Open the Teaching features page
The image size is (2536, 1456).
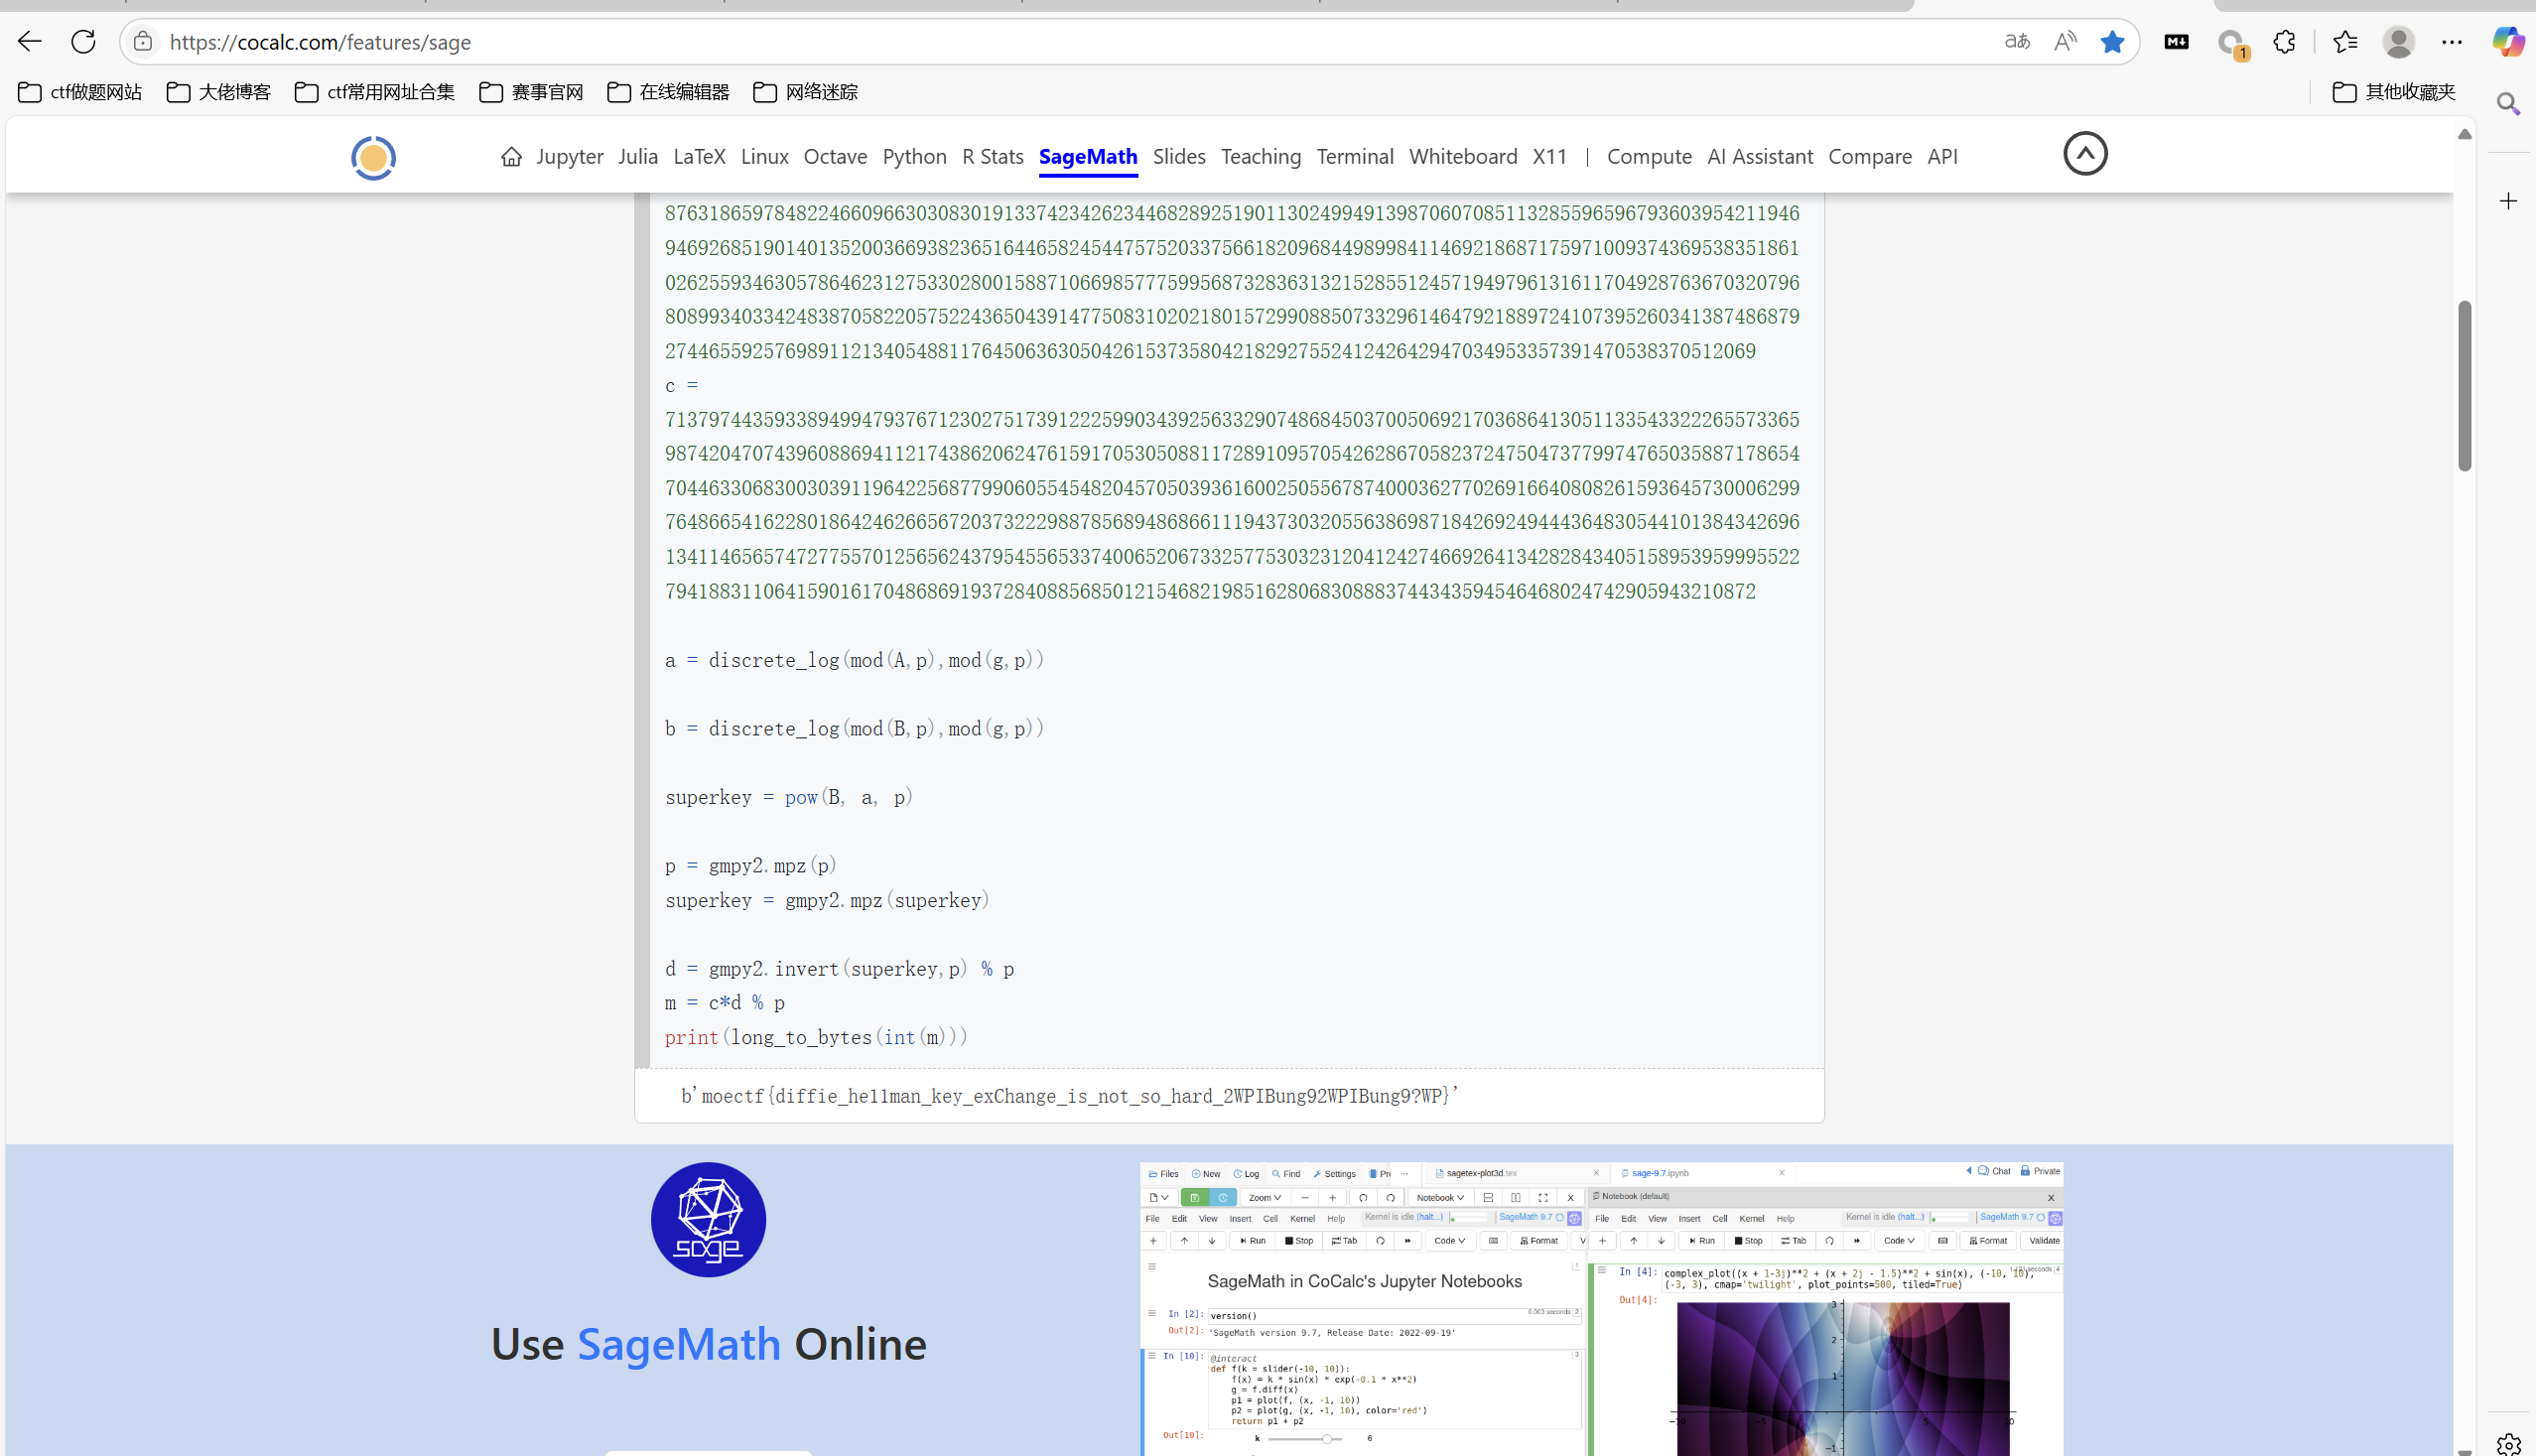tap(1261, 157)
